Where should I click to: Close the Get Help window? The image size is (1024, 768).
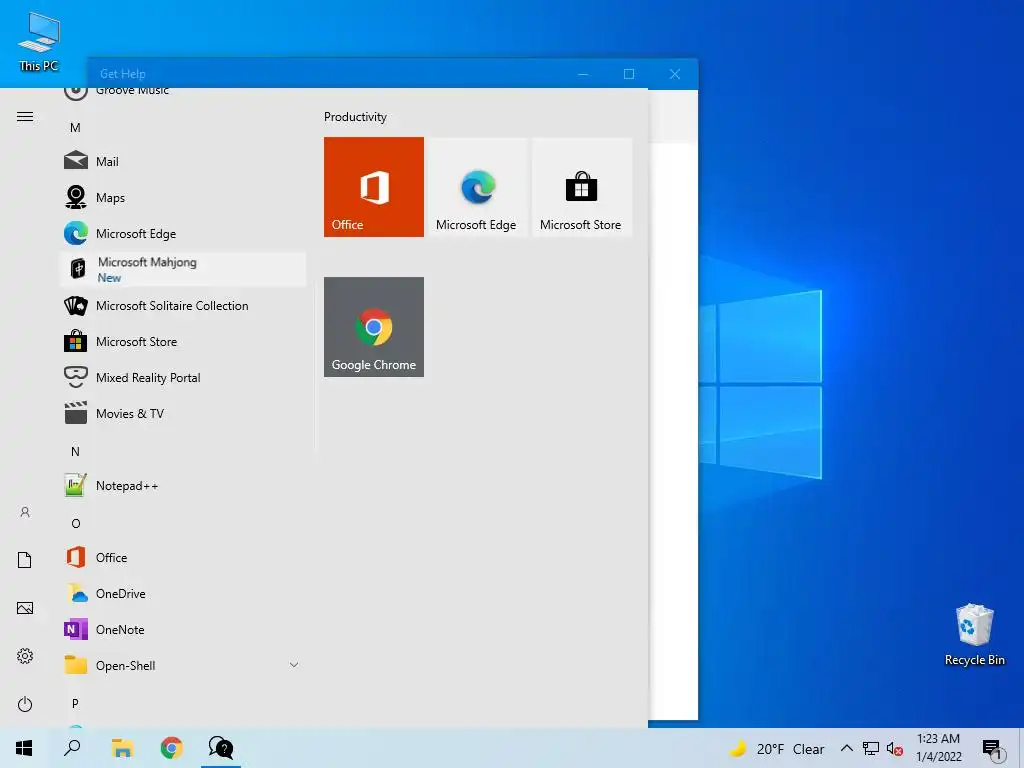[x=675, y=74]
